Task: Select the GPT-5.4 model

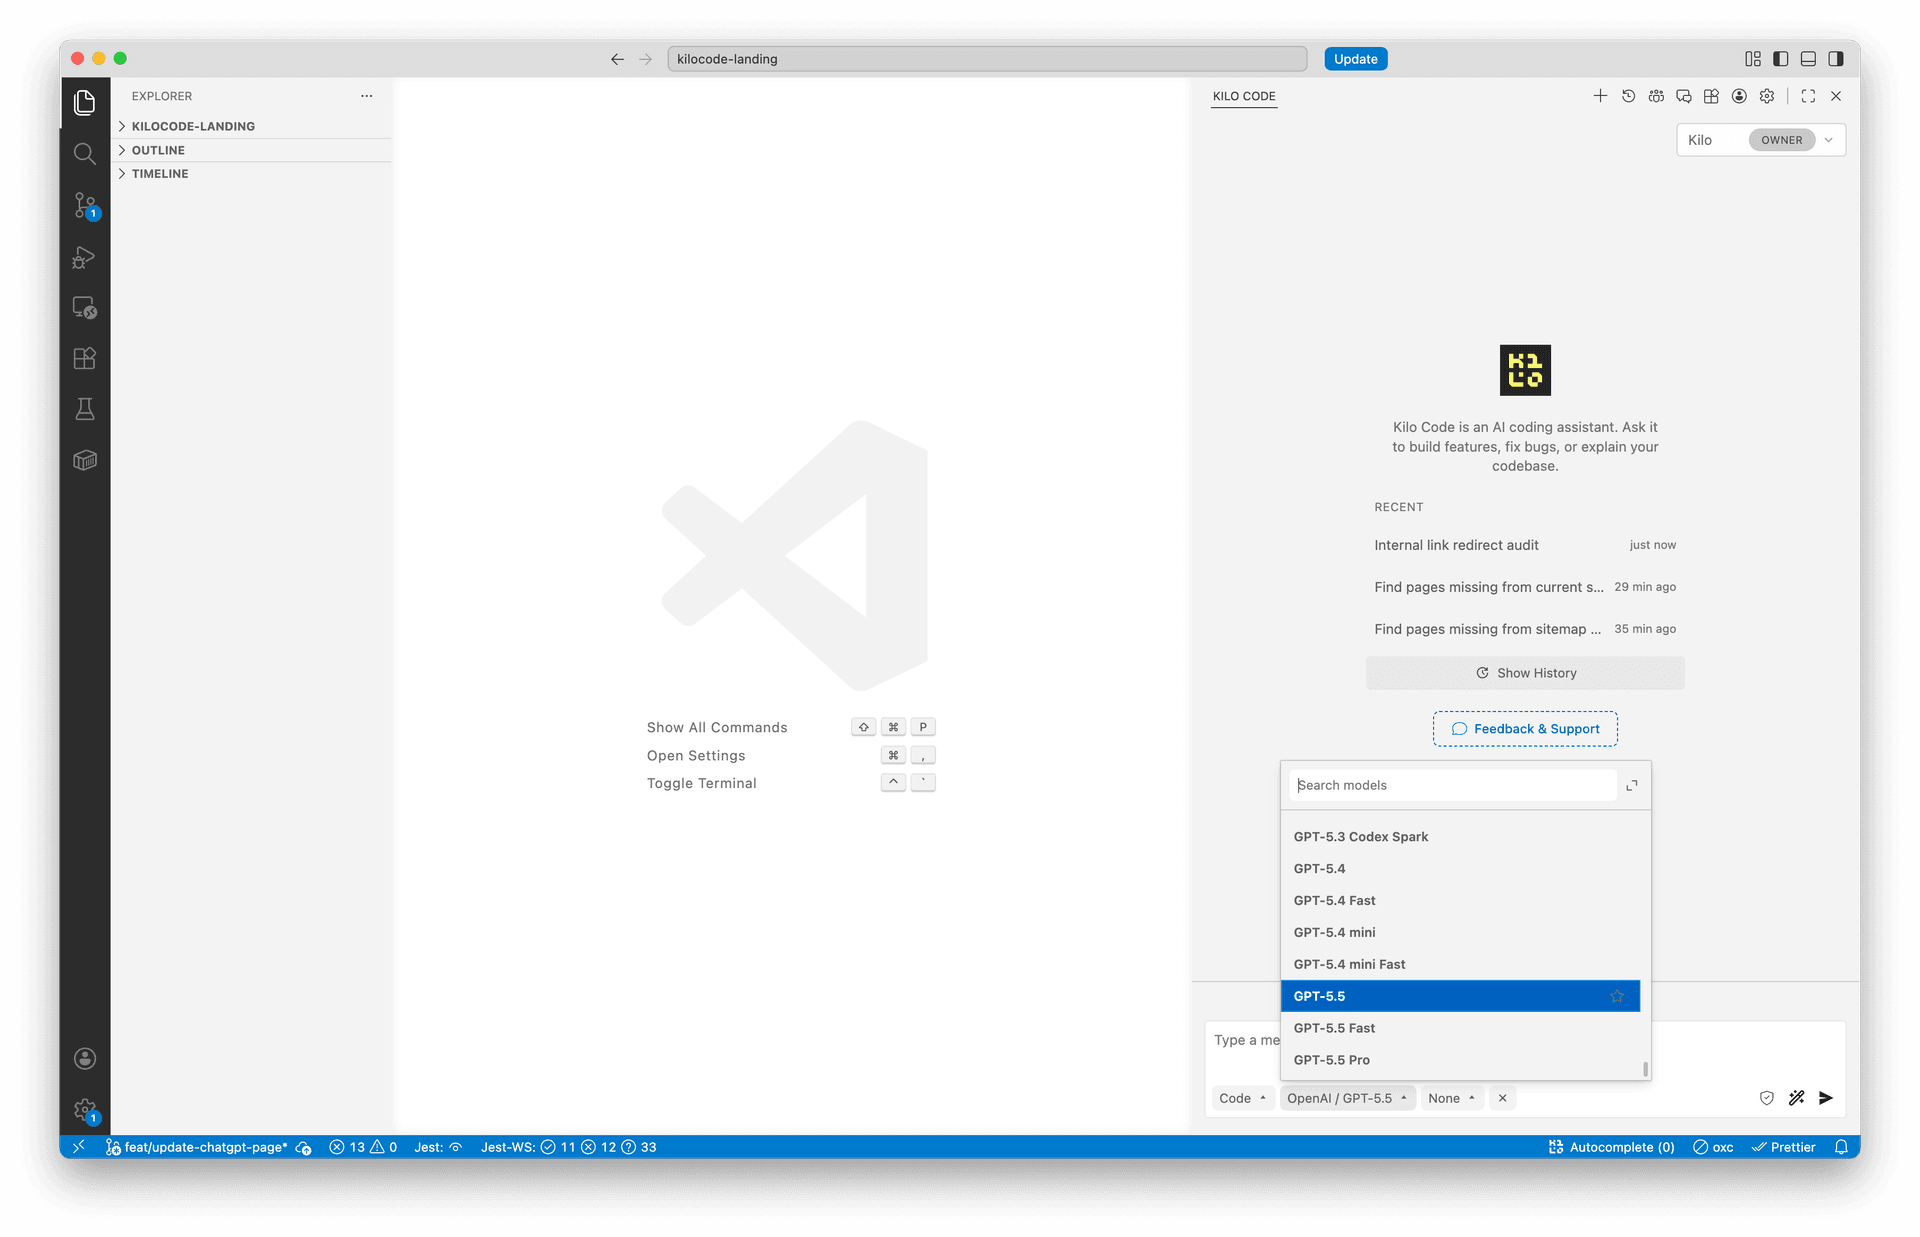Action: tap(1460, 869)
